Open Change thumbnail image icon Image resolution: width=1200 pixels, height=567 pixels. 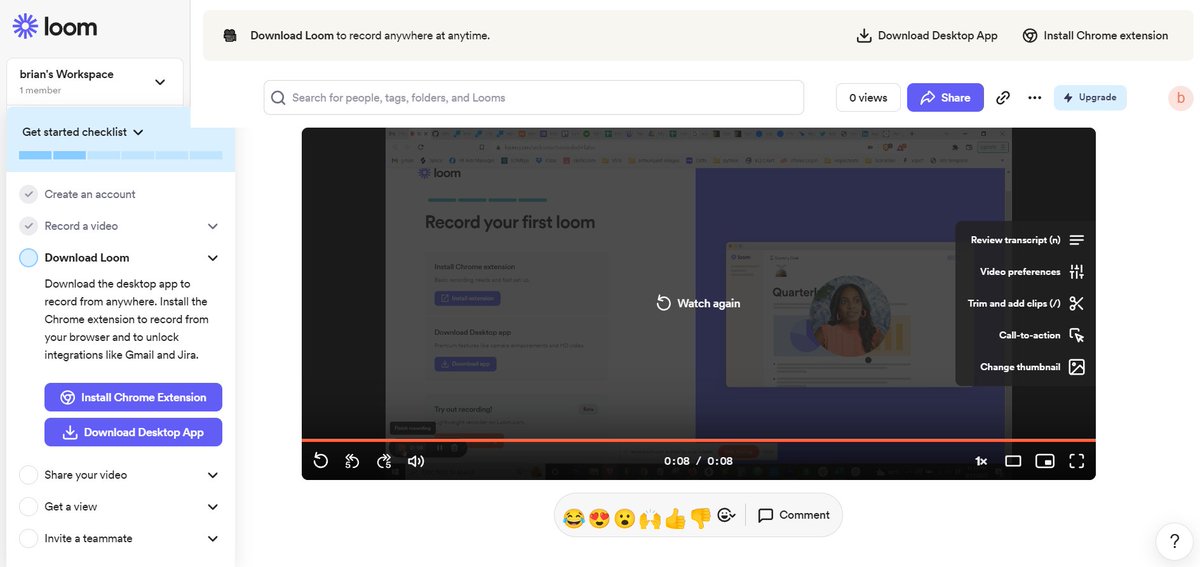(x=1077, y=367)
